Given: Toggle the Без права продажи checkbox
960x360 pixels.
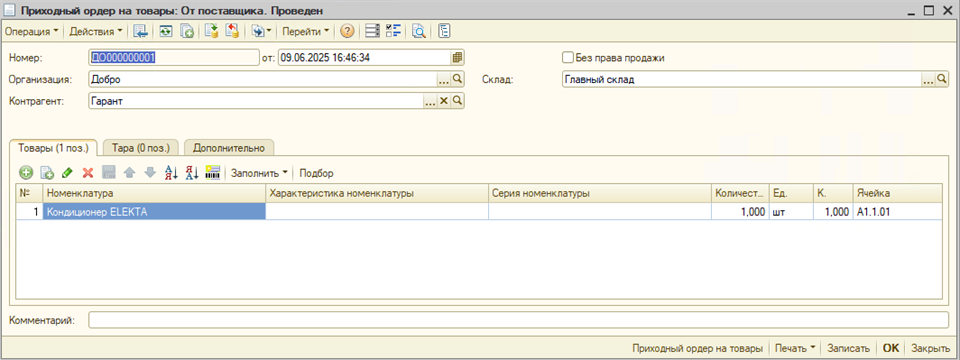Looking at the screenshot, I should (567, 58).
